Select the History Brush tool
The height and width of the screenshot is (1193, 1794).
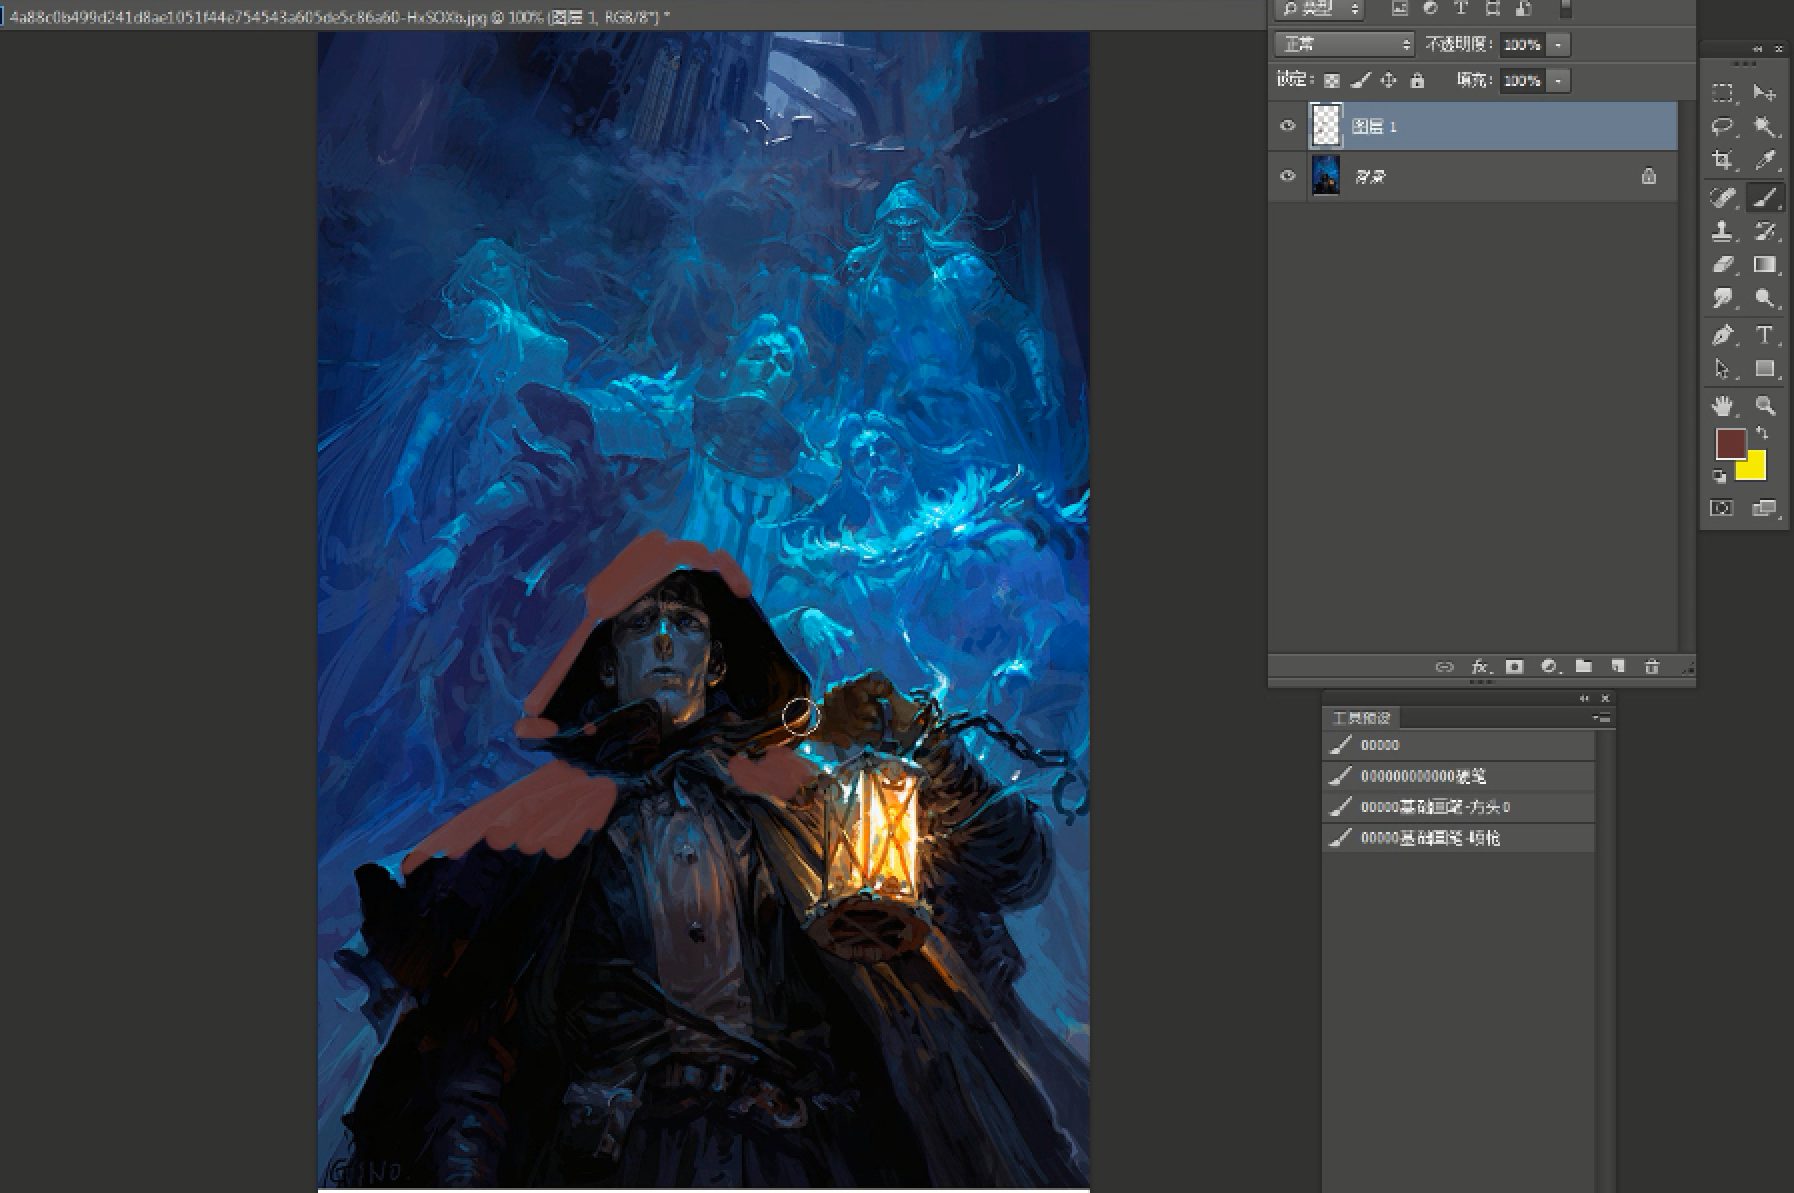pos(1765,231)
